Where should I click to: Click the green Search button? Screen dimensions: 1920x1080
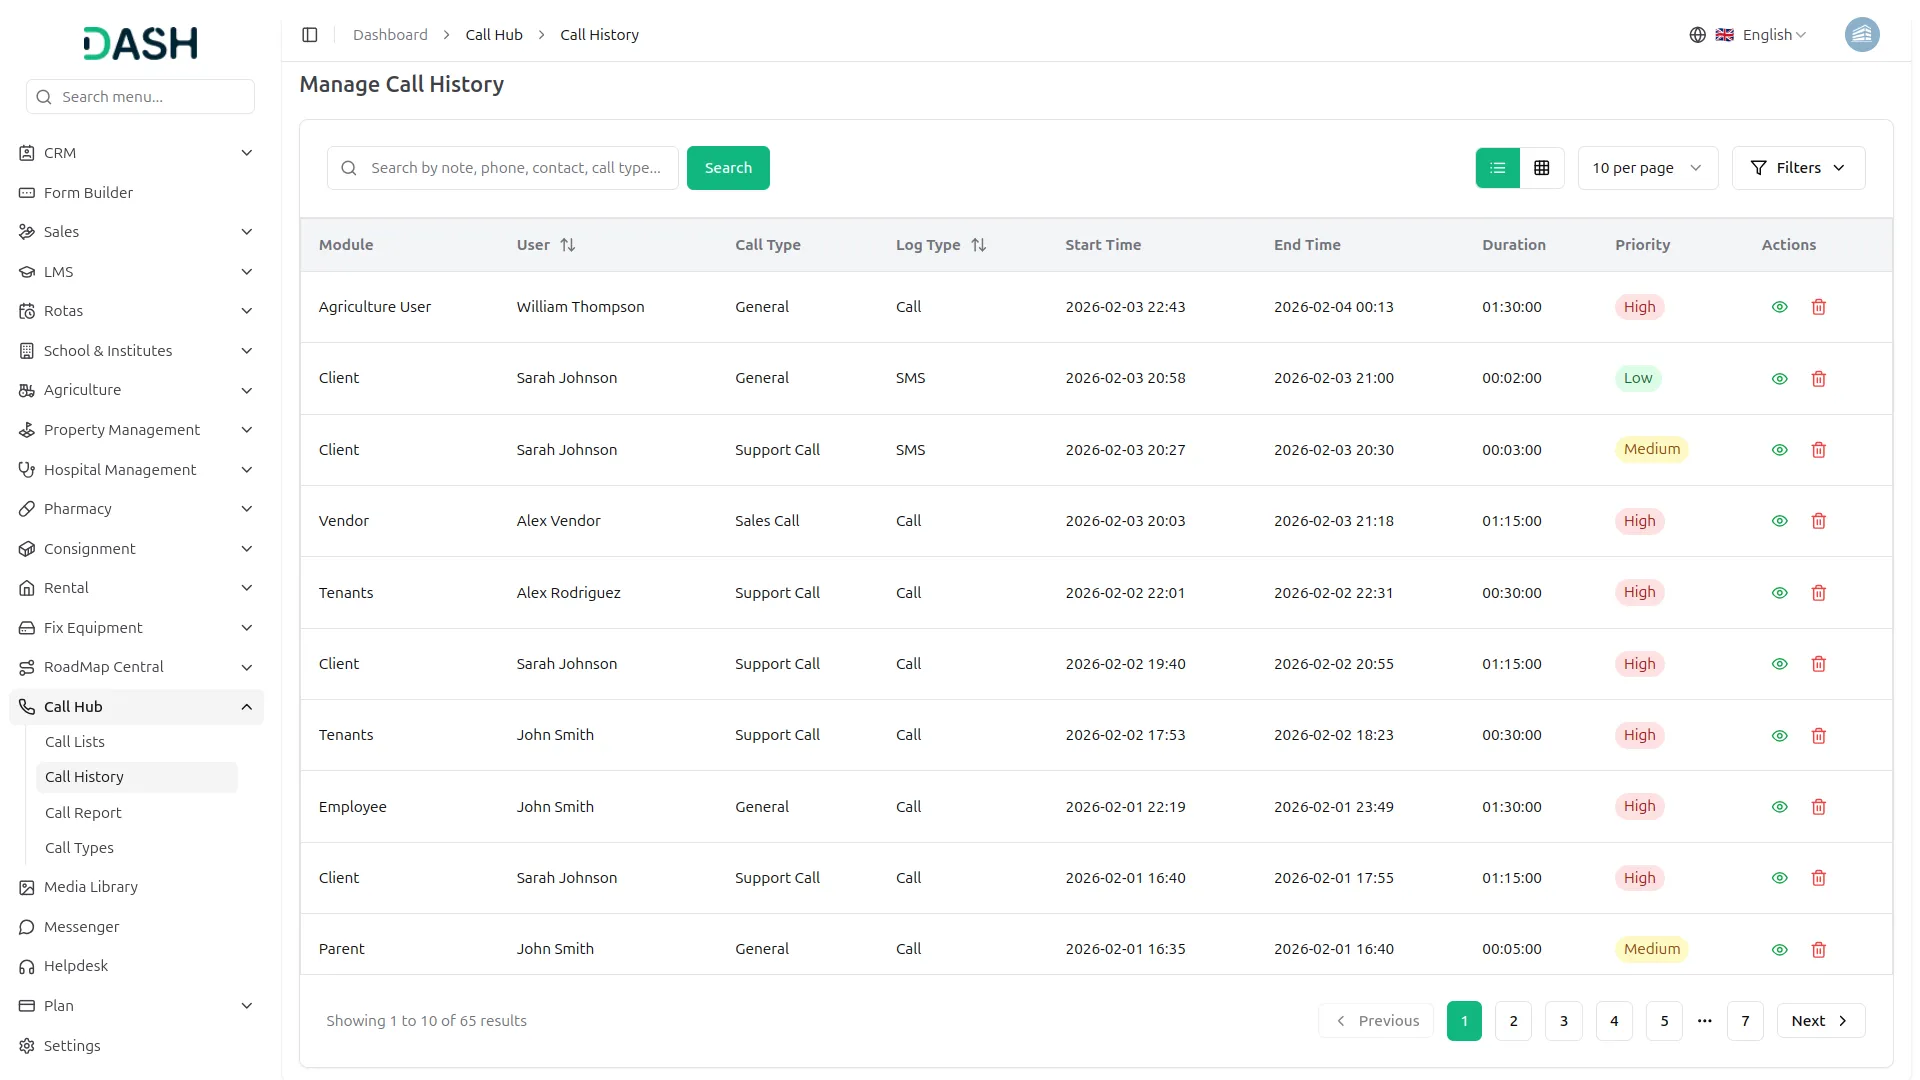(x=728, y=168)
